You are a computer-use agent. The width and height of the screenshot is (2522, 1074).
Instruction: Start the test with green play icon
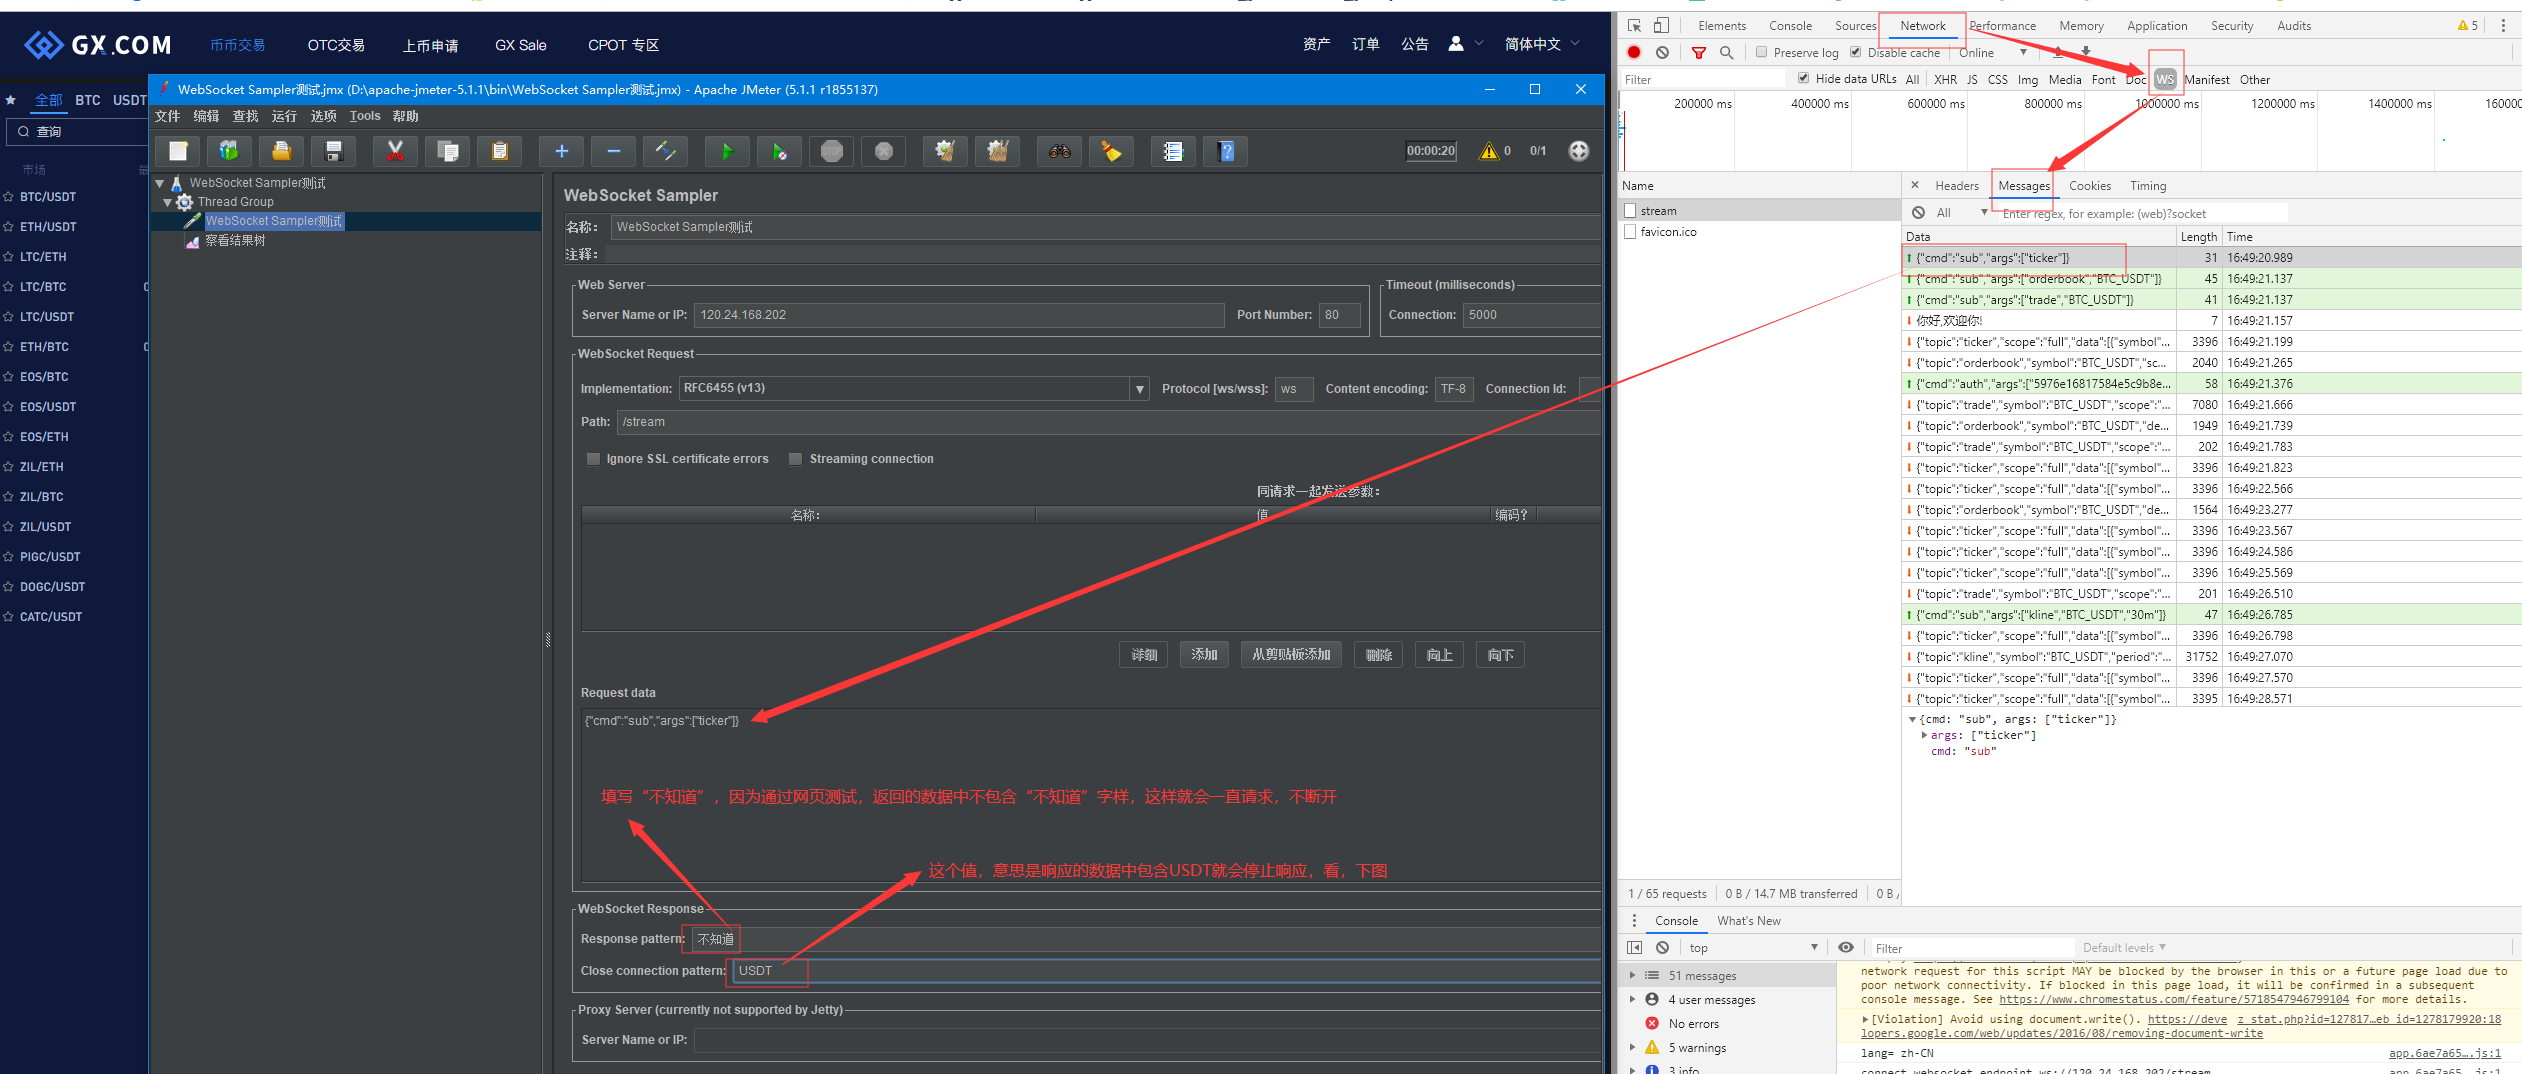click(728, 151)
